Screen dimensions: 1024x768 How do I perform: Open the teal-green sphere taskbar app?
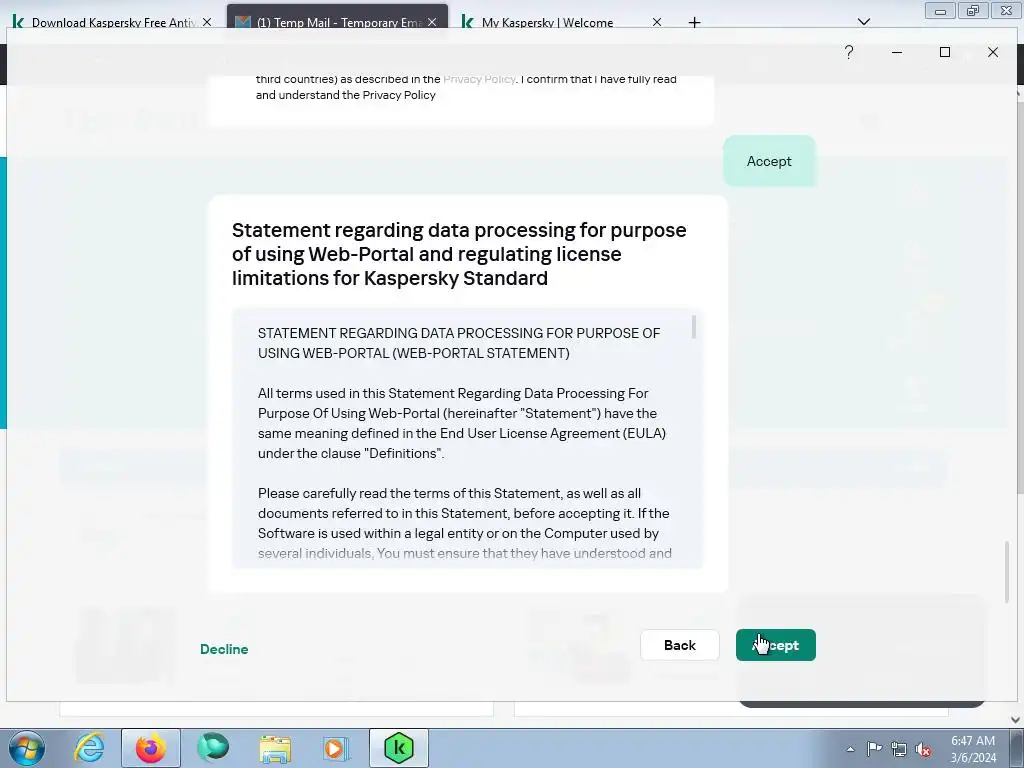[214, 748]
